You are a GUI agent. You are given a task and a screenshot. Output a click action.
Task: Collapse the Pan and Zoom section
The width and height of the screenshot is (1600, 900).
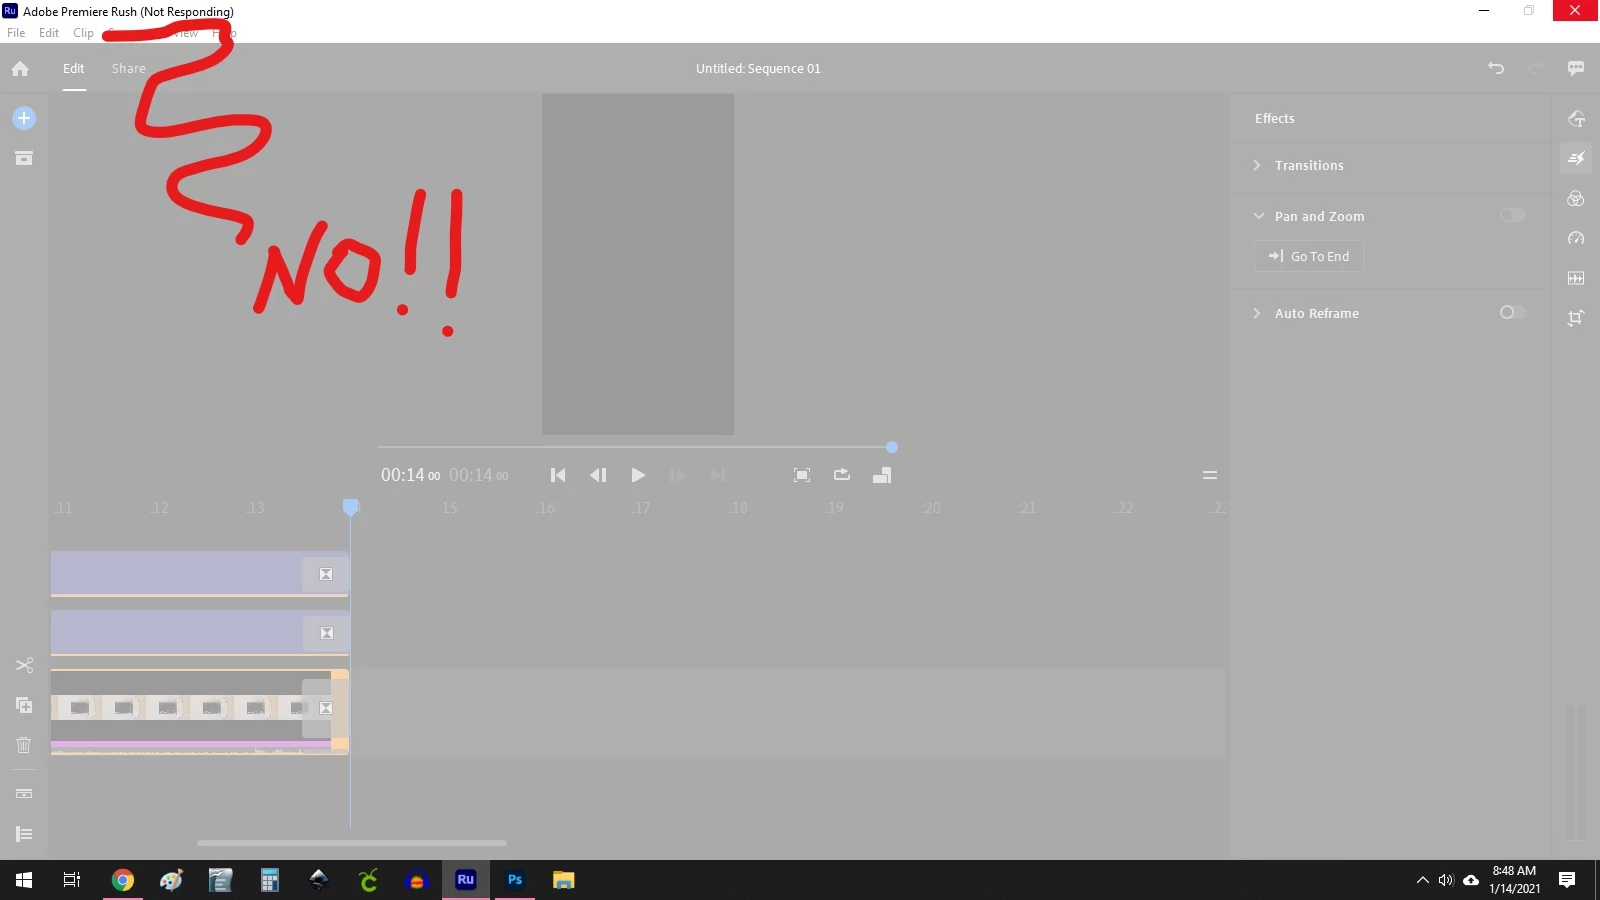coord(1258,216)
